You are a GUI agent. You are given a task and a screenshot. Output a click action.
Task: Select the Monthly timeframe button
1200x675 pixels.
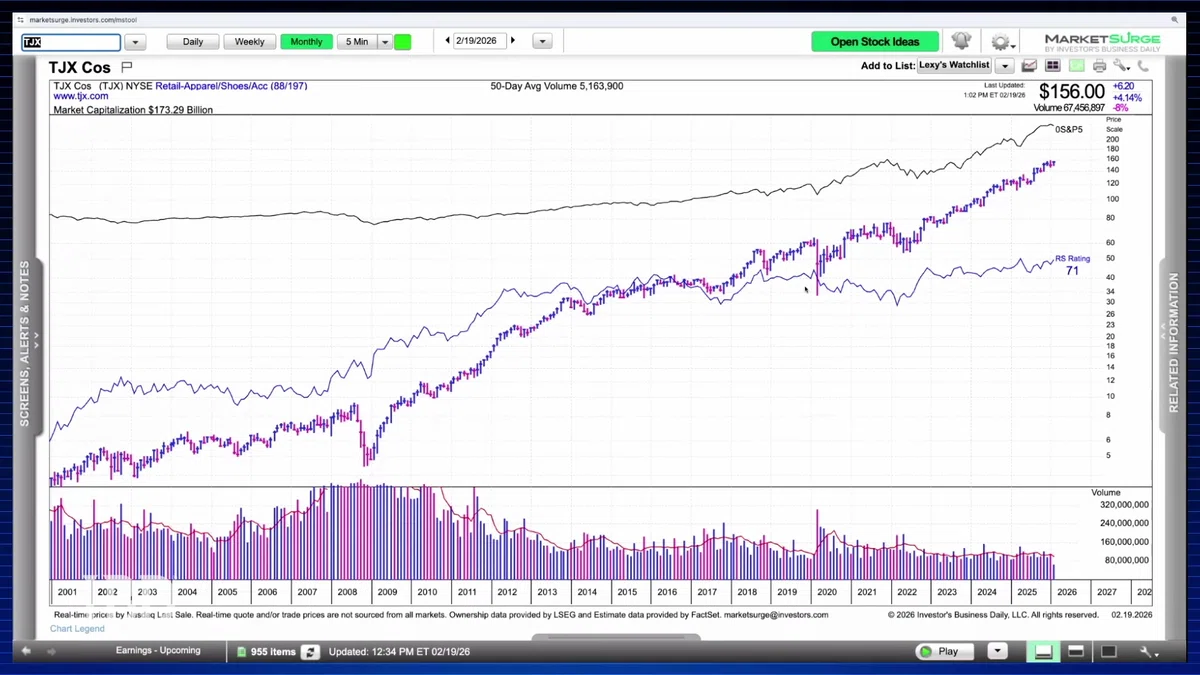[307, 42]
